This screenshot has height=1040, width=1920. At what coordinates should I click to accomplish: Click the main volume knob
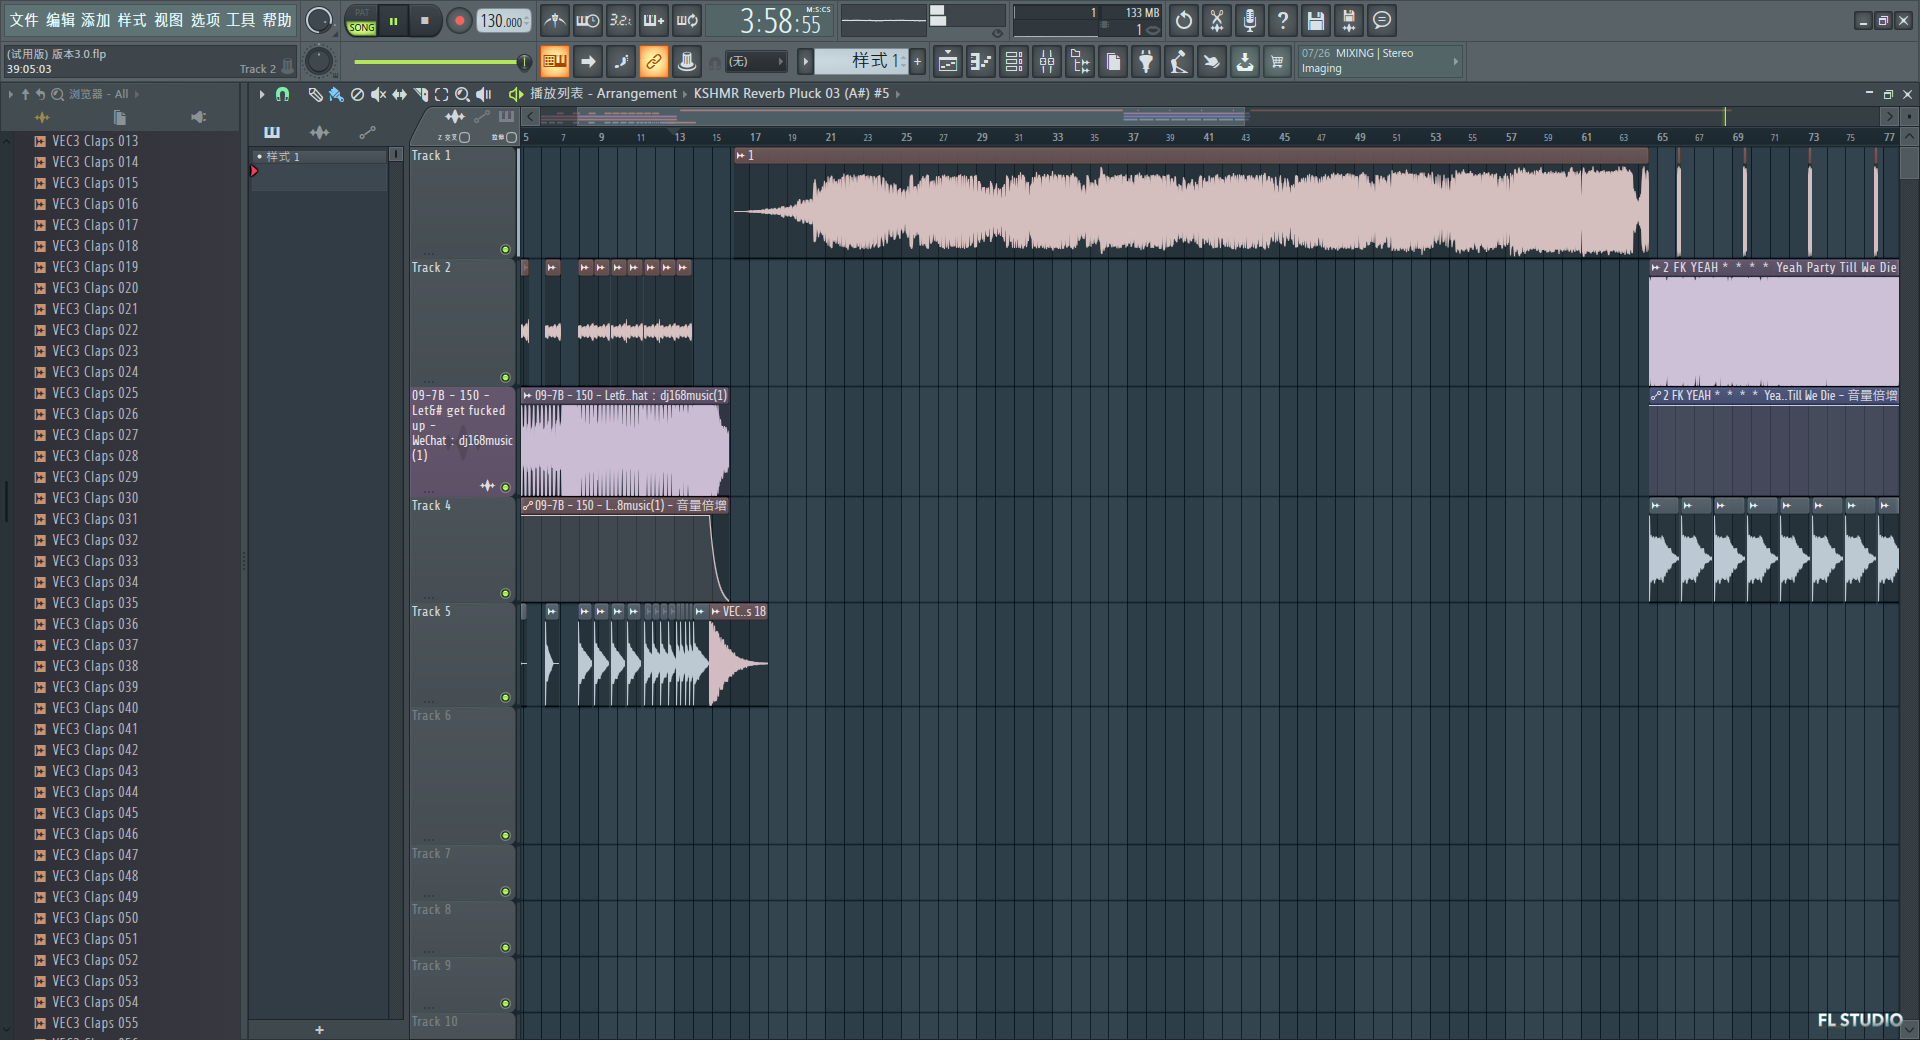click(318, 20)
